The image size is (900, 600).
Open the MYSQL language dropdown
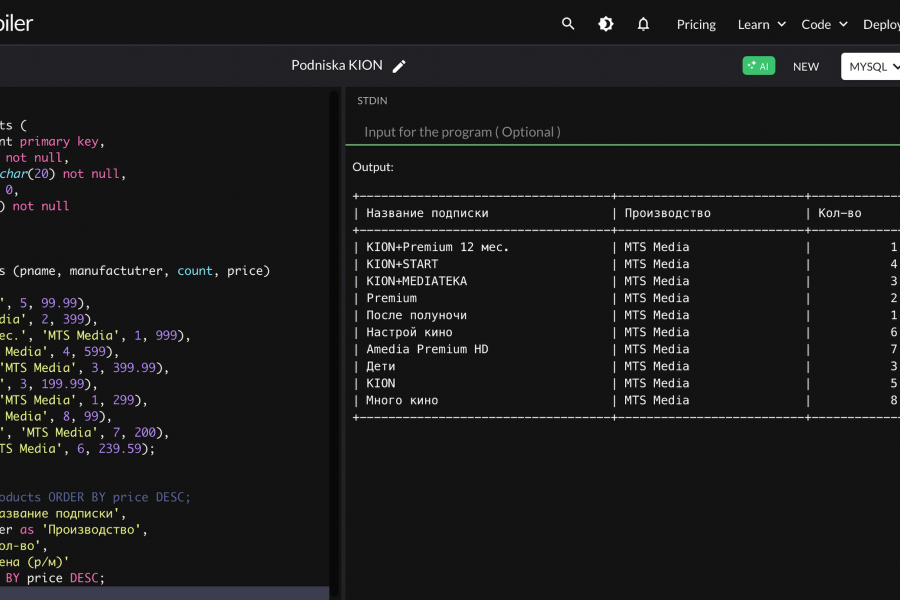872,66
